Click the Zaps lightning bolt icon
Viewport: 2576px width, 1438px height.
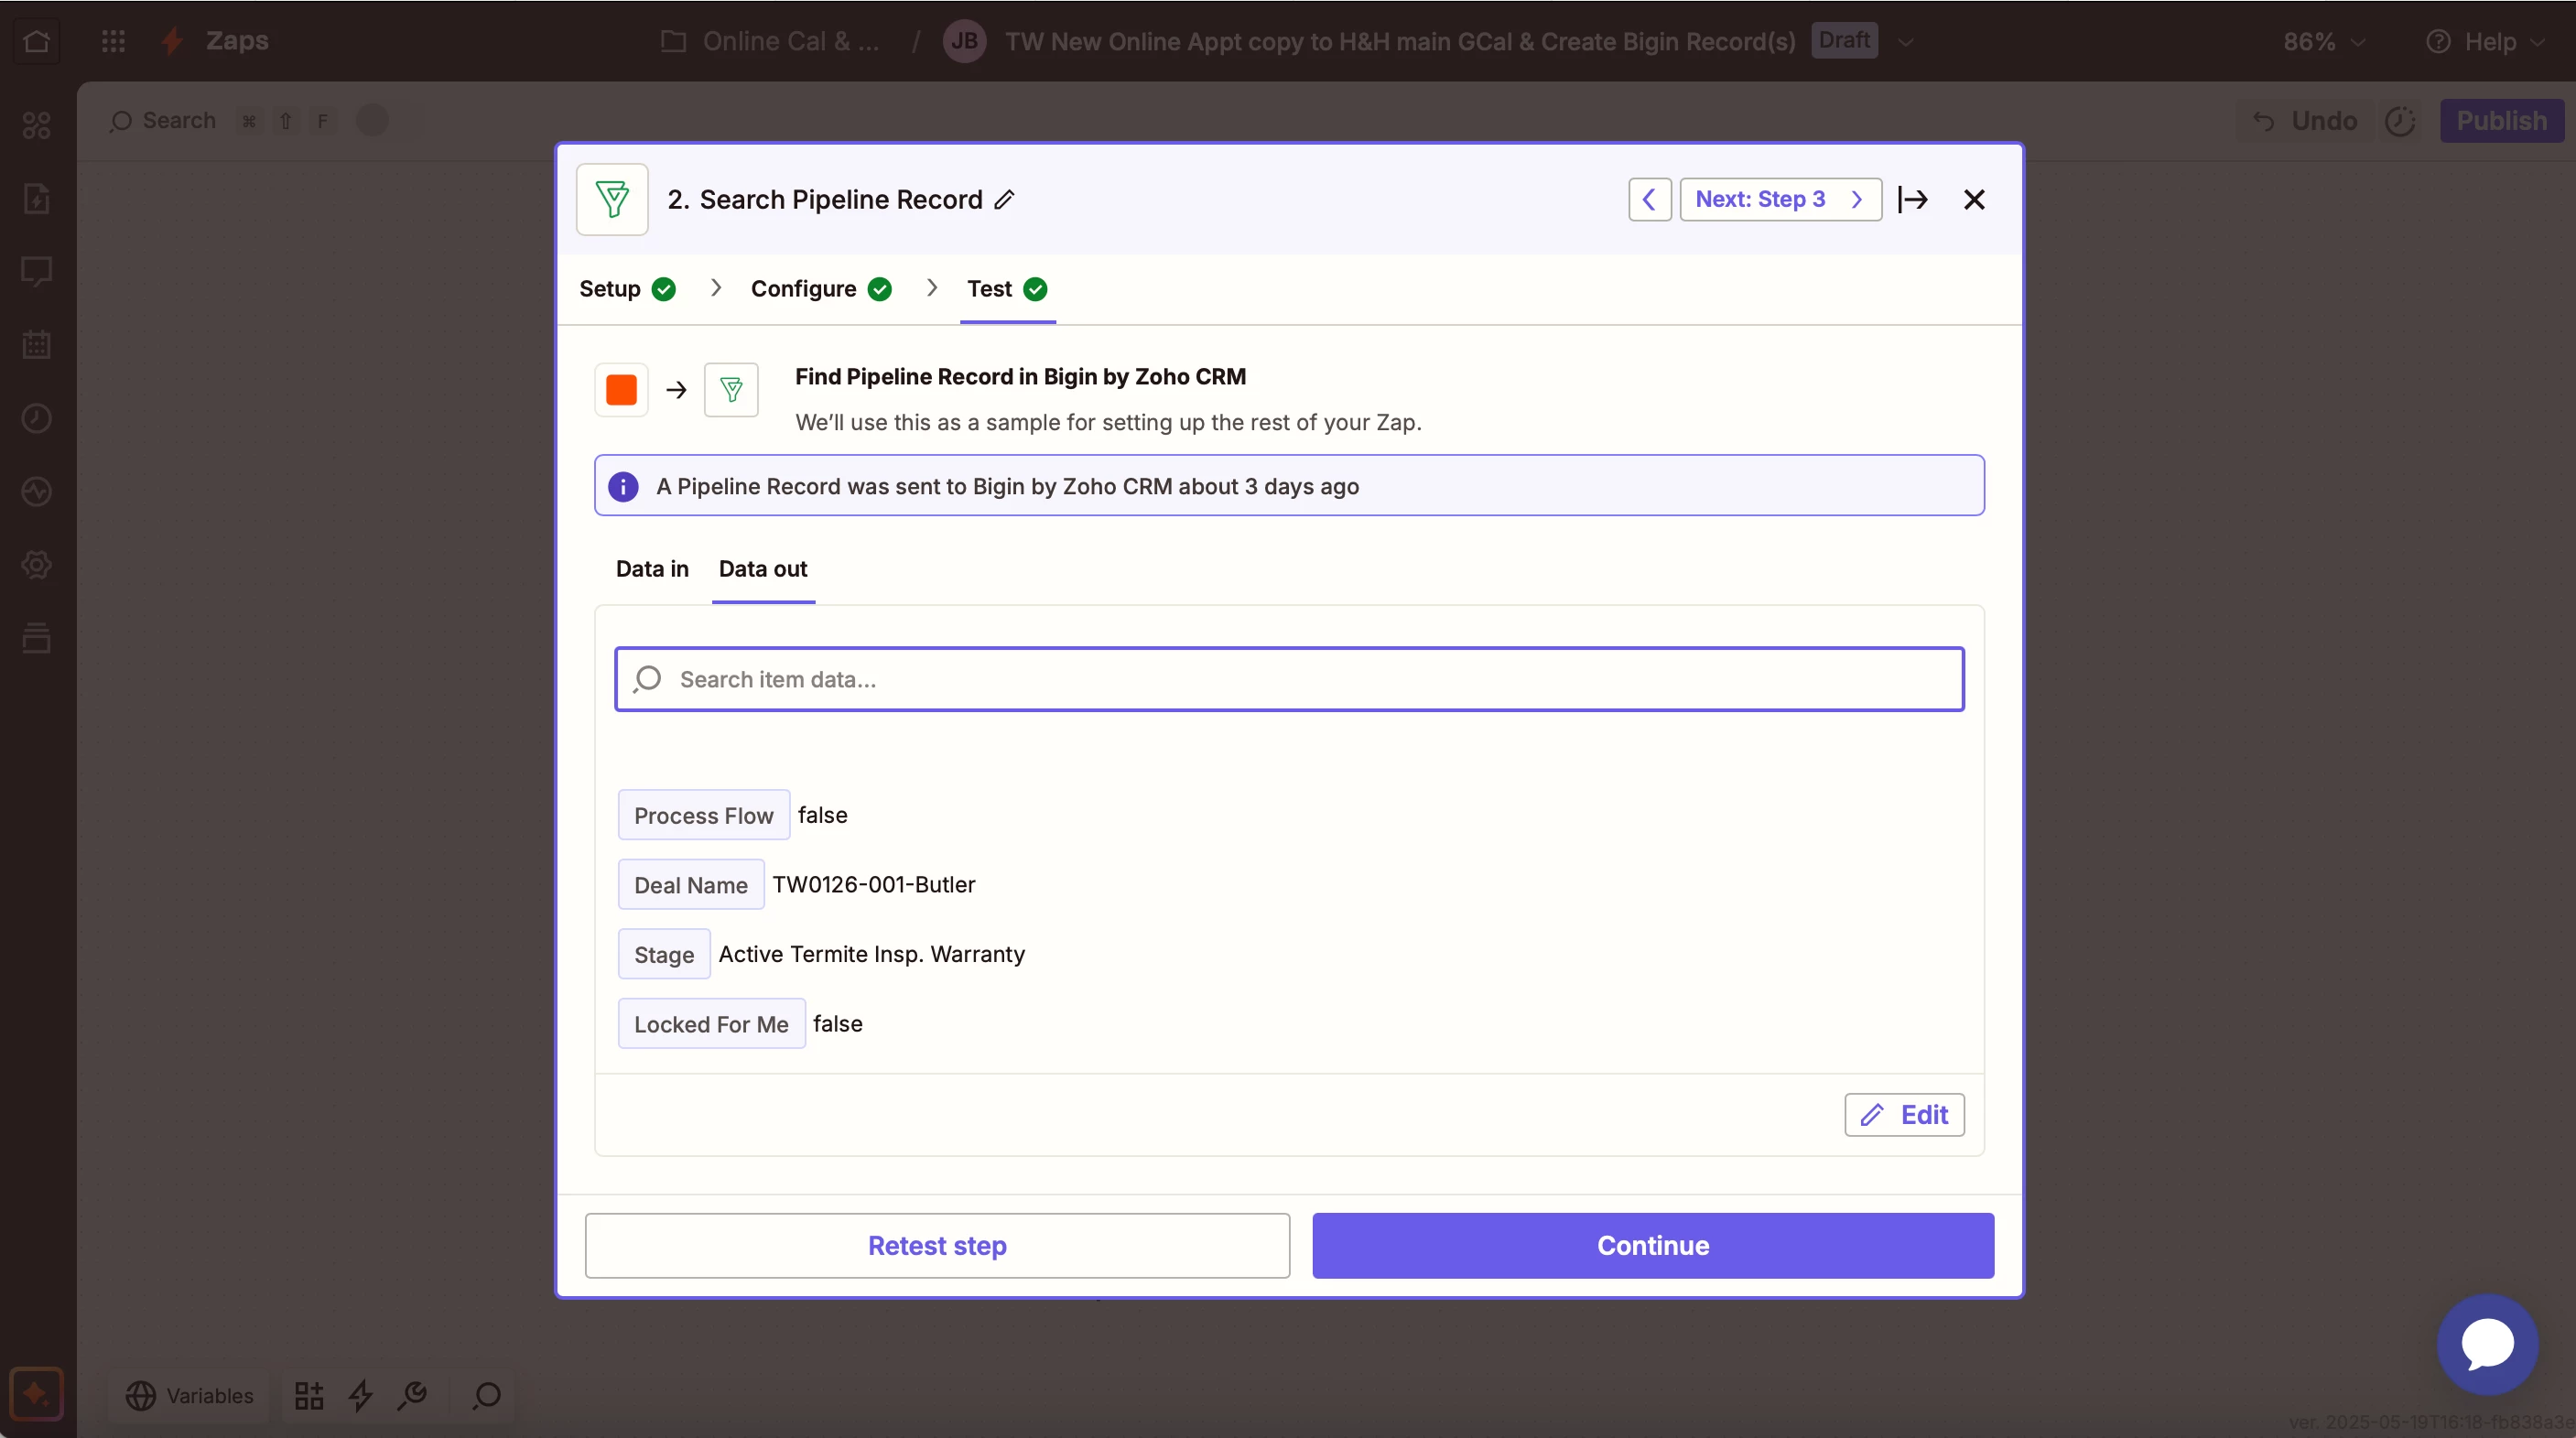172,41
